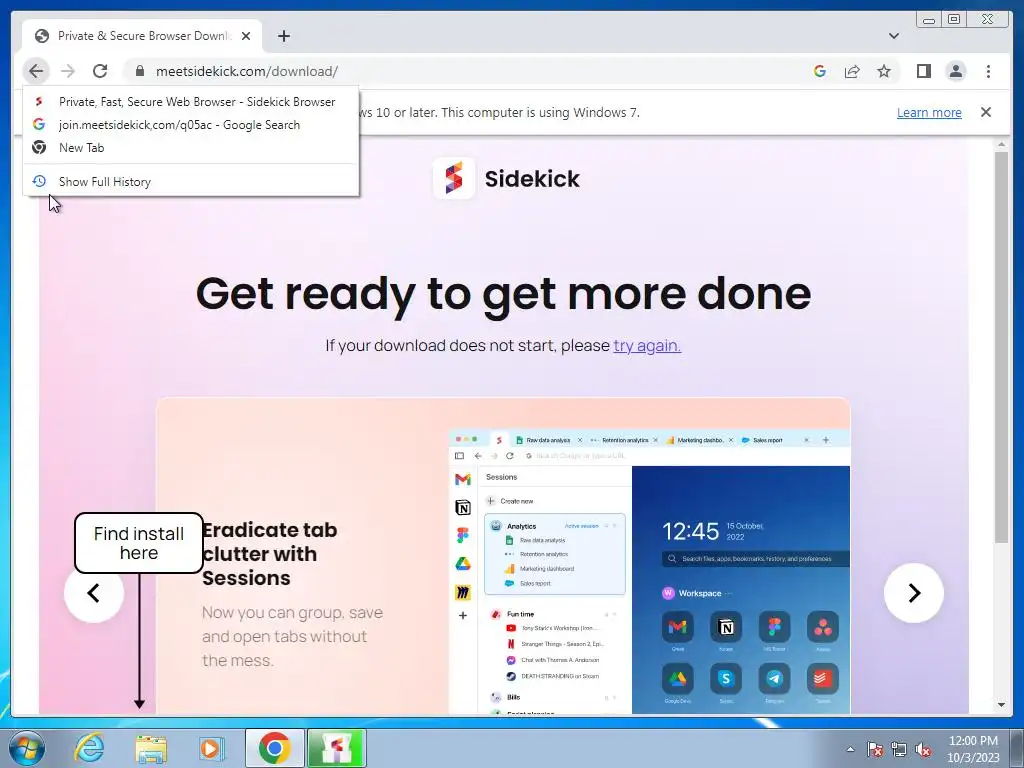Click the browser forward arrow button
This screenshot has height=768, width=1024.
pos(68,71)
